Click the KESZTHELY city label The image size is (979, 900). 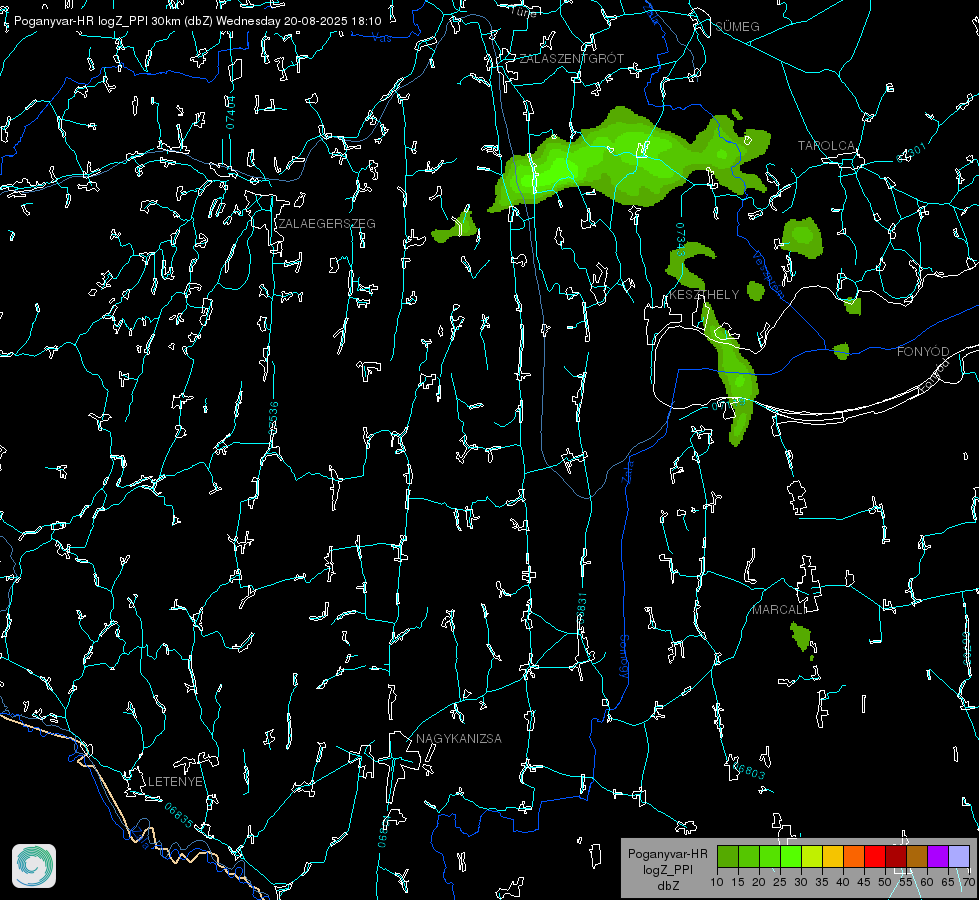704,294
